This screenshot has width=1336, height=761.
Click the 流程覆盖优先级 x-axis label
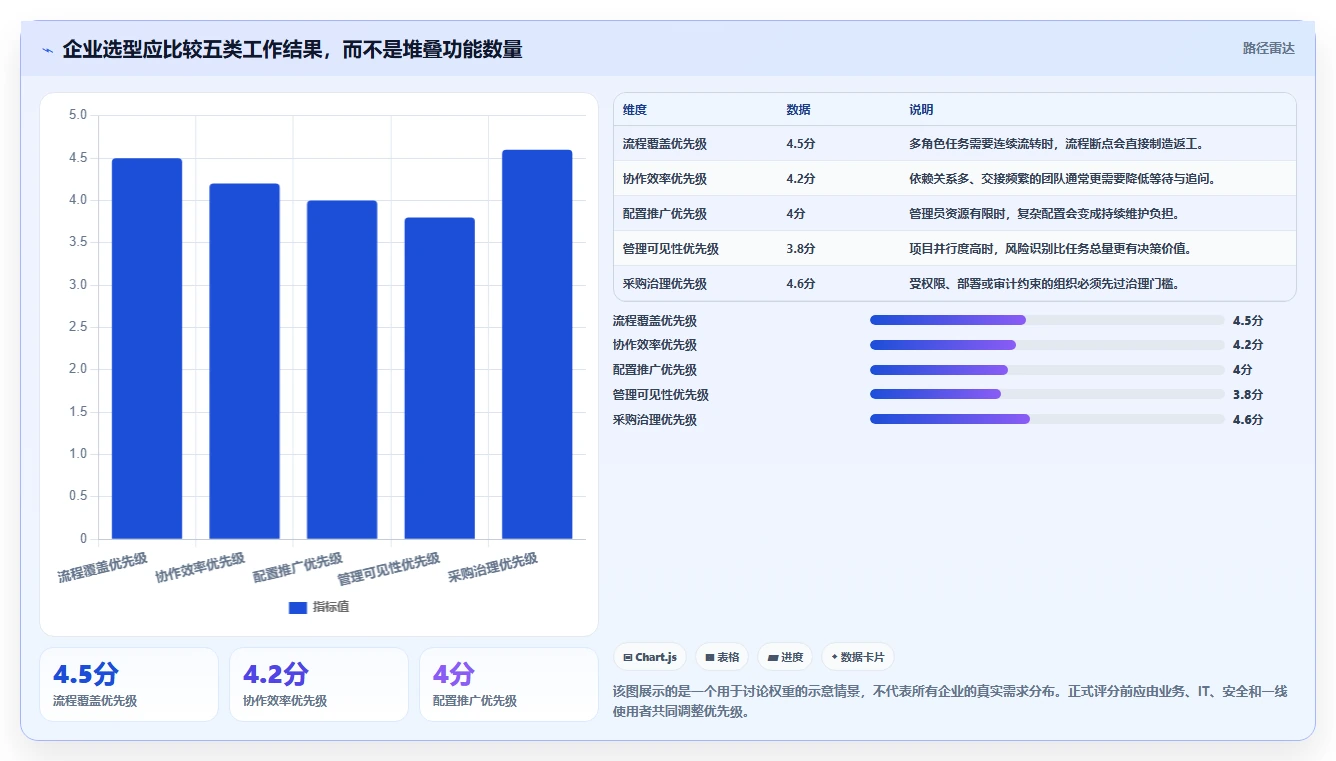point(102,568)
